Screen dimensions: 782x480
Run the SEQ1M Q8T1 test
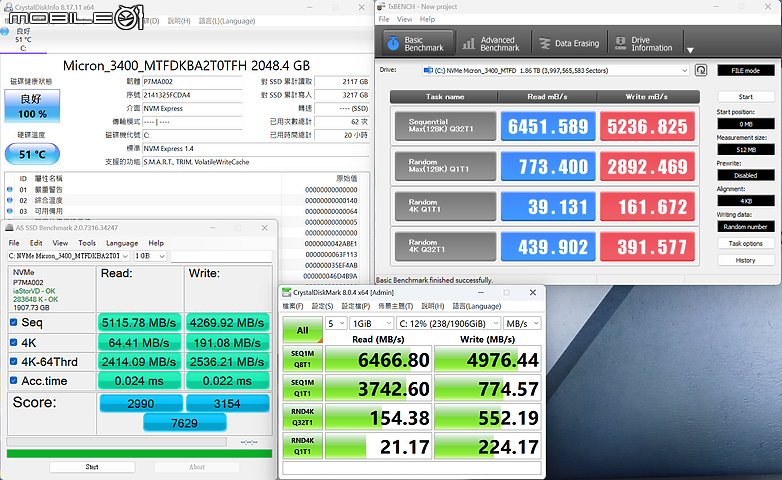click(303, 359)
